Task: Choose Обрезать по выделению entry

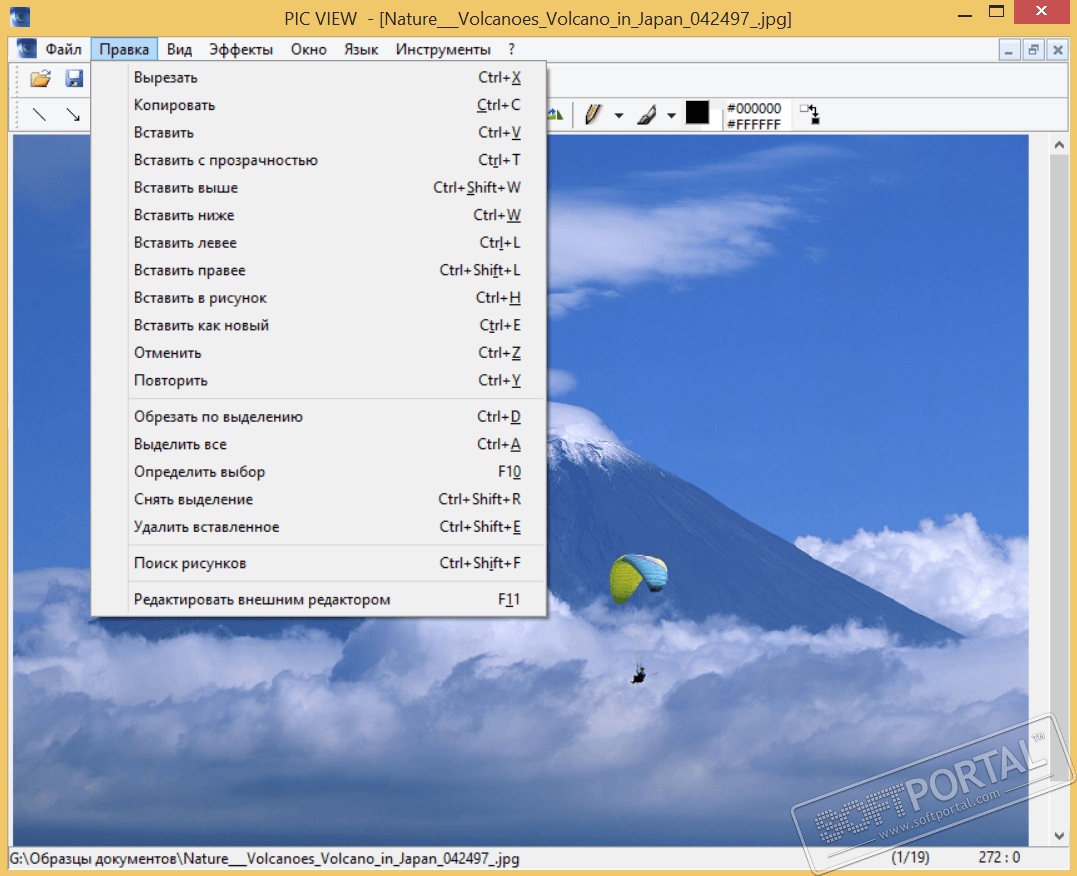Action: click(319, 416)
